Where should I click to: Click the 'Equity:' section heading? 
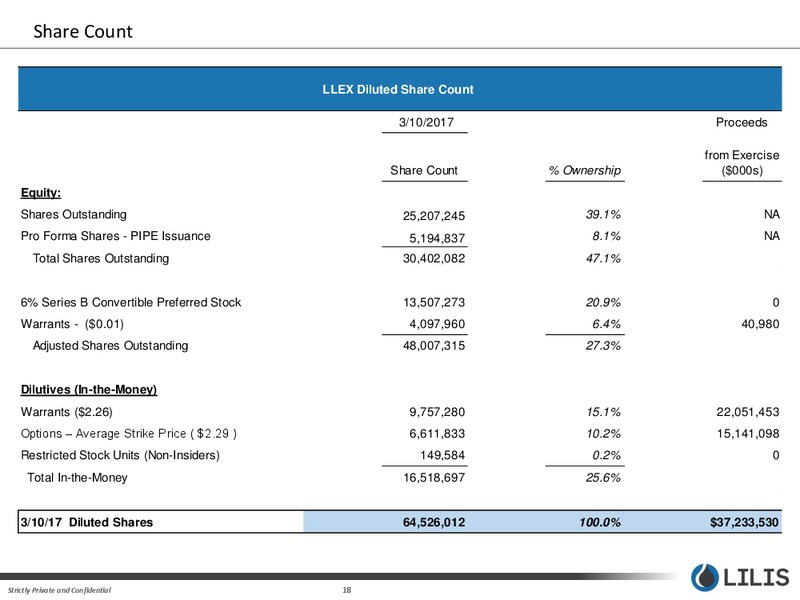pyautogui.click(x=41, y=193)
